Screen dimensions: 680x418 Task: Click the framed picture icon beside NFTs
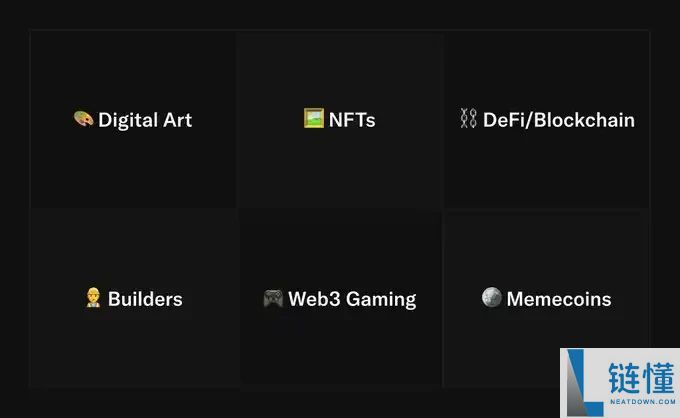point(314,118)
